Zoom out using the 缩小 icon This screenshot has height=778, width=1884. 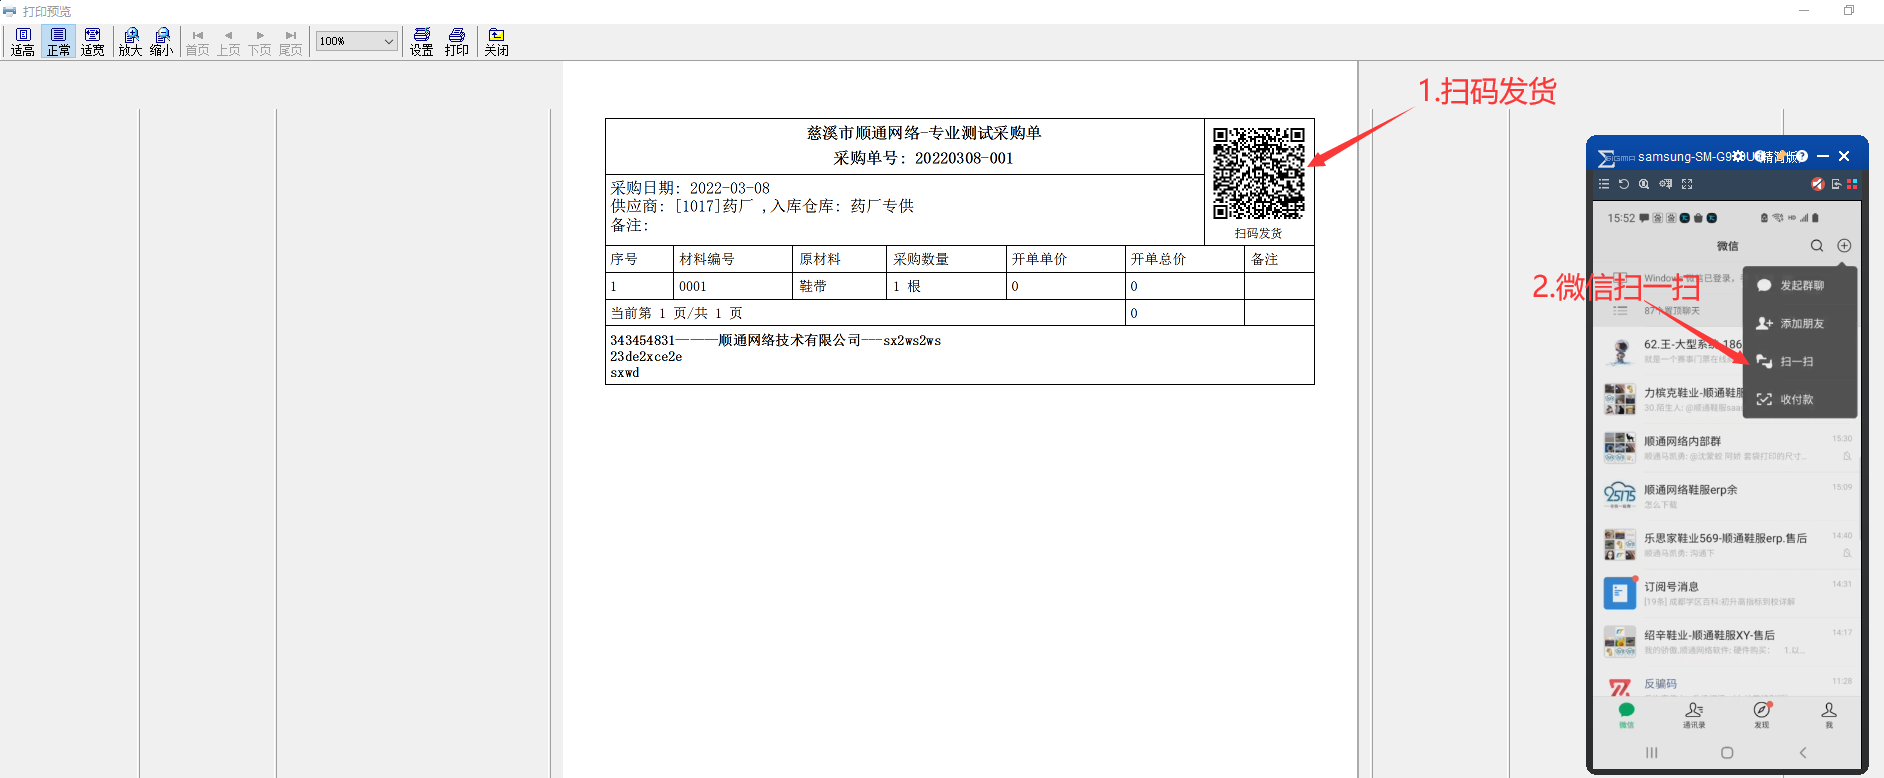tap(161, 41)
